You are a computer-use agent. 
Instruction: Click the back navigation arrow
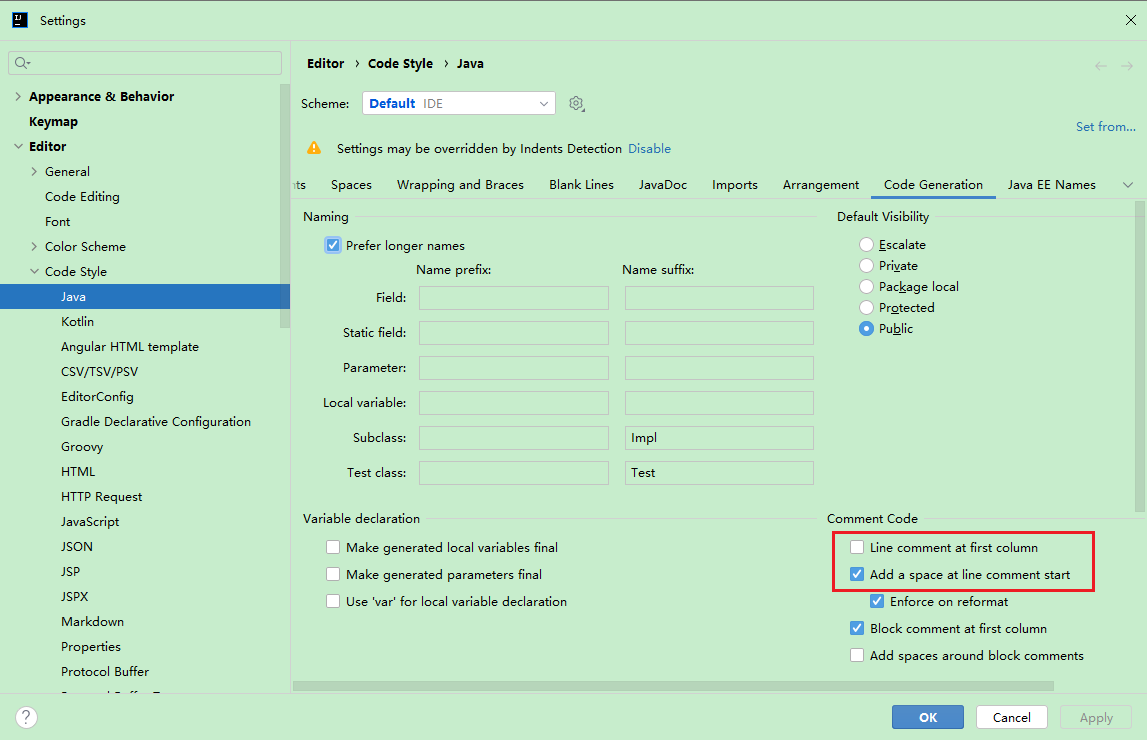coord(1100,66)
